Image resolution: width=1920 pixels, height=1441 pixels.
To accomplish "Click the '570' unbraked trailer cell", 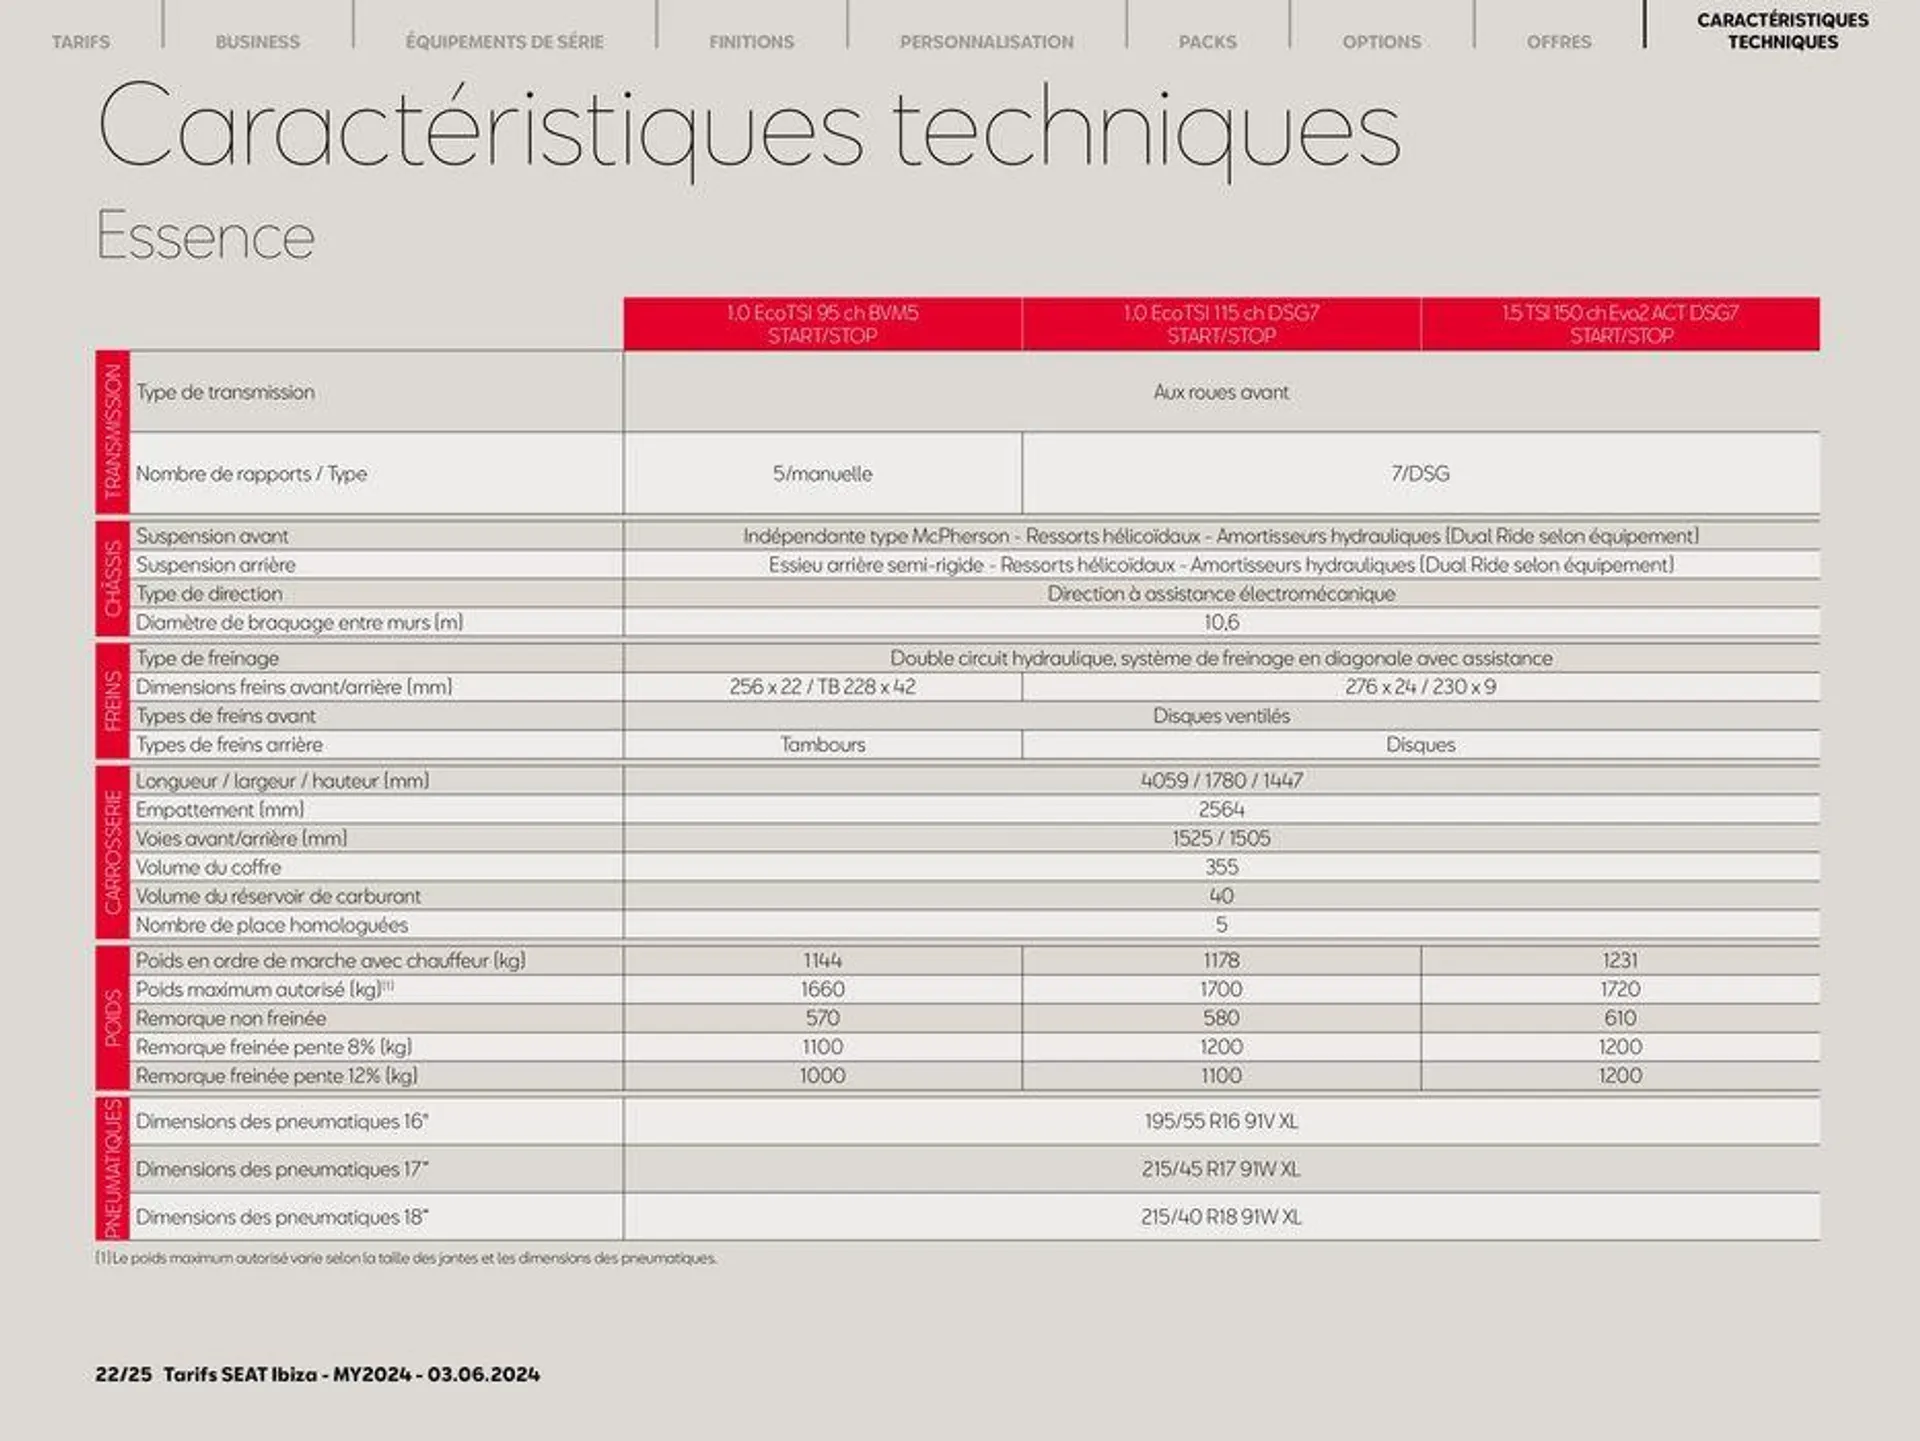I will click(x=822, y=1018).
